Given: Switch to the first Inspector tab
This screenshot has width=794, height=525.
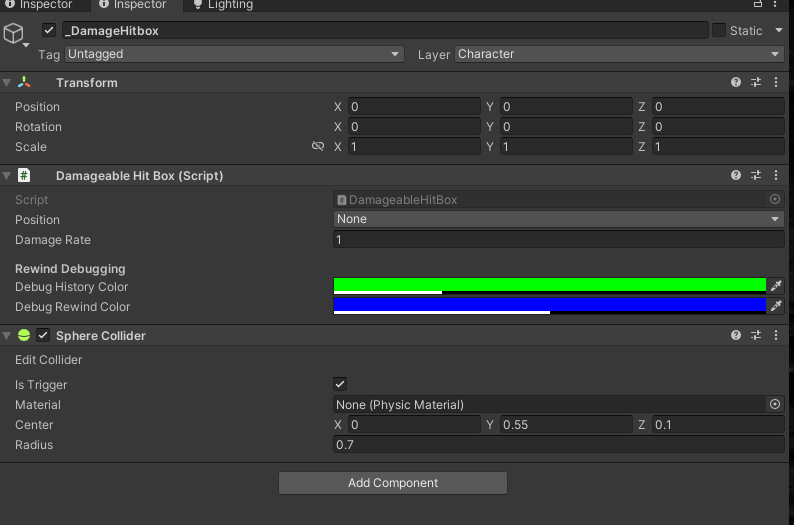Looking at the screenshot, I should pos(39,5).
